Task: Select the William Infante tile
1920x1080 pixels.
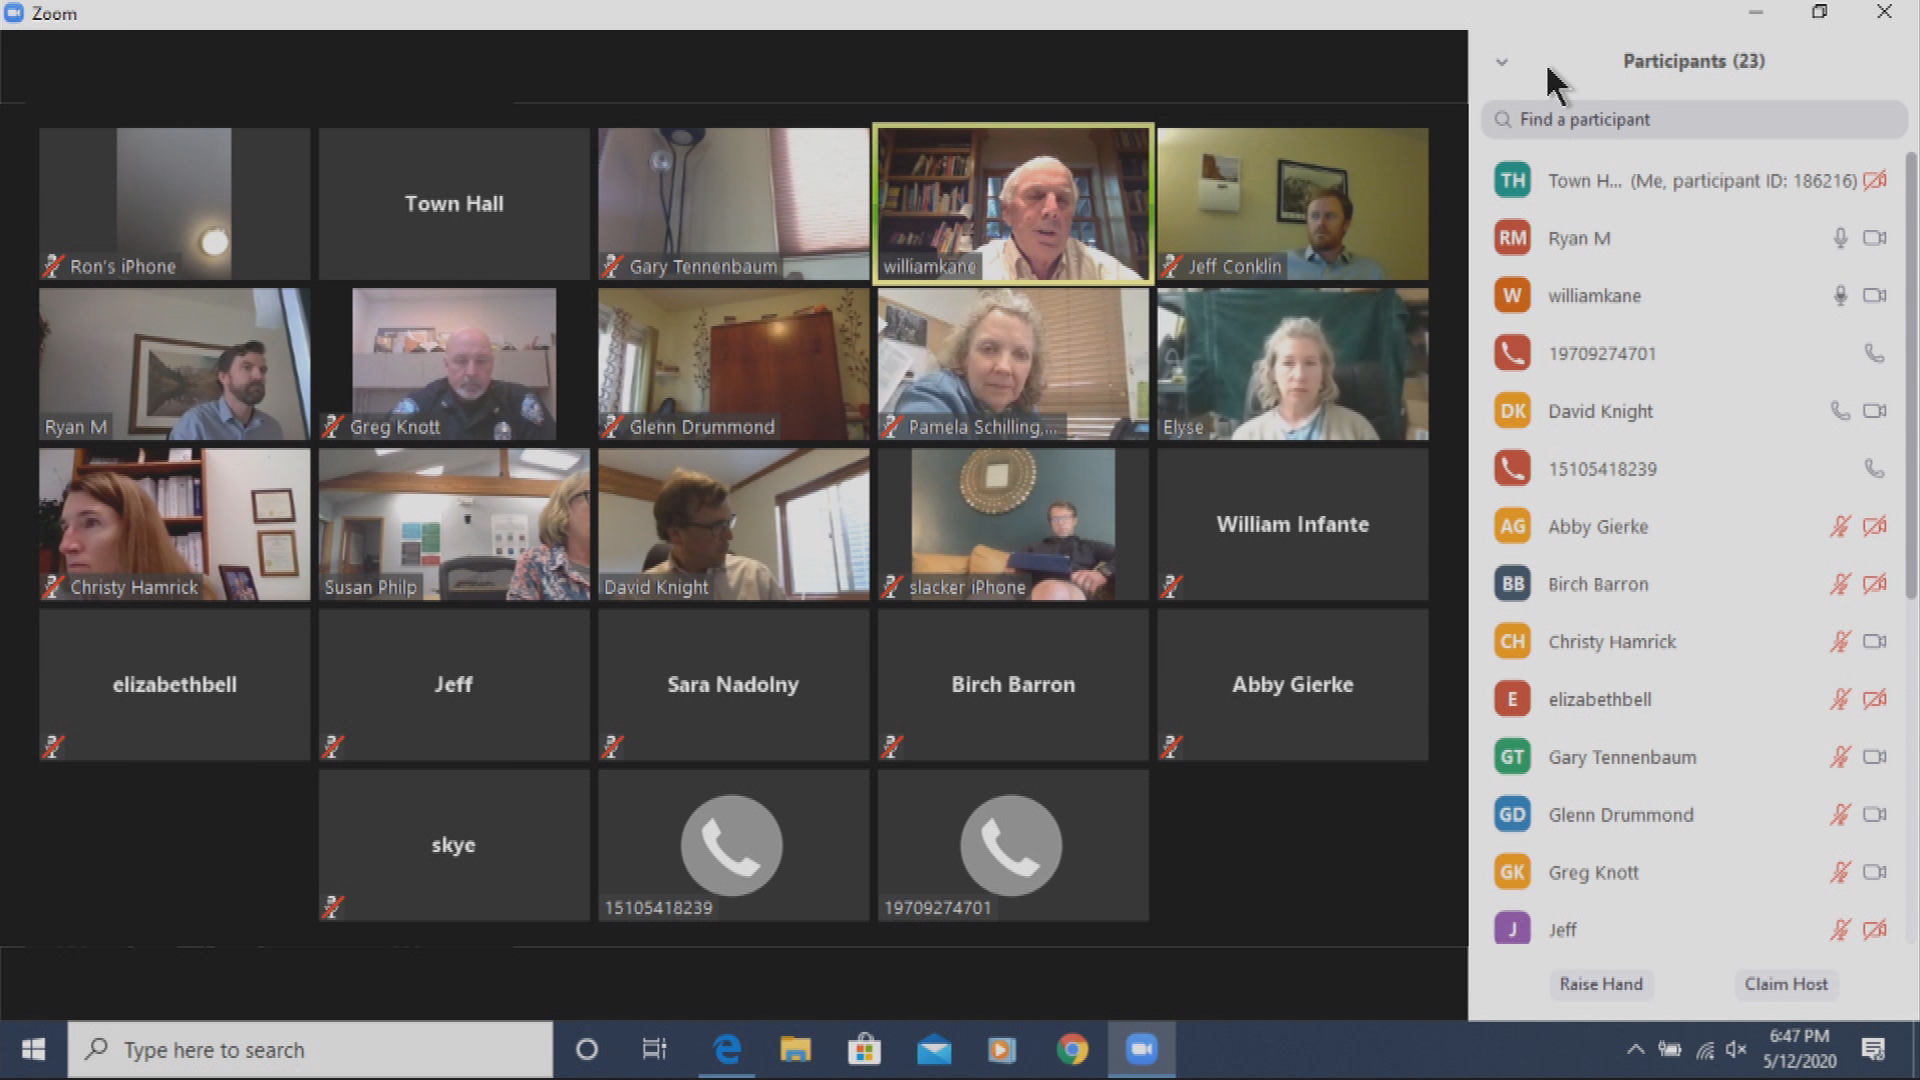Action: point(1293,524)
